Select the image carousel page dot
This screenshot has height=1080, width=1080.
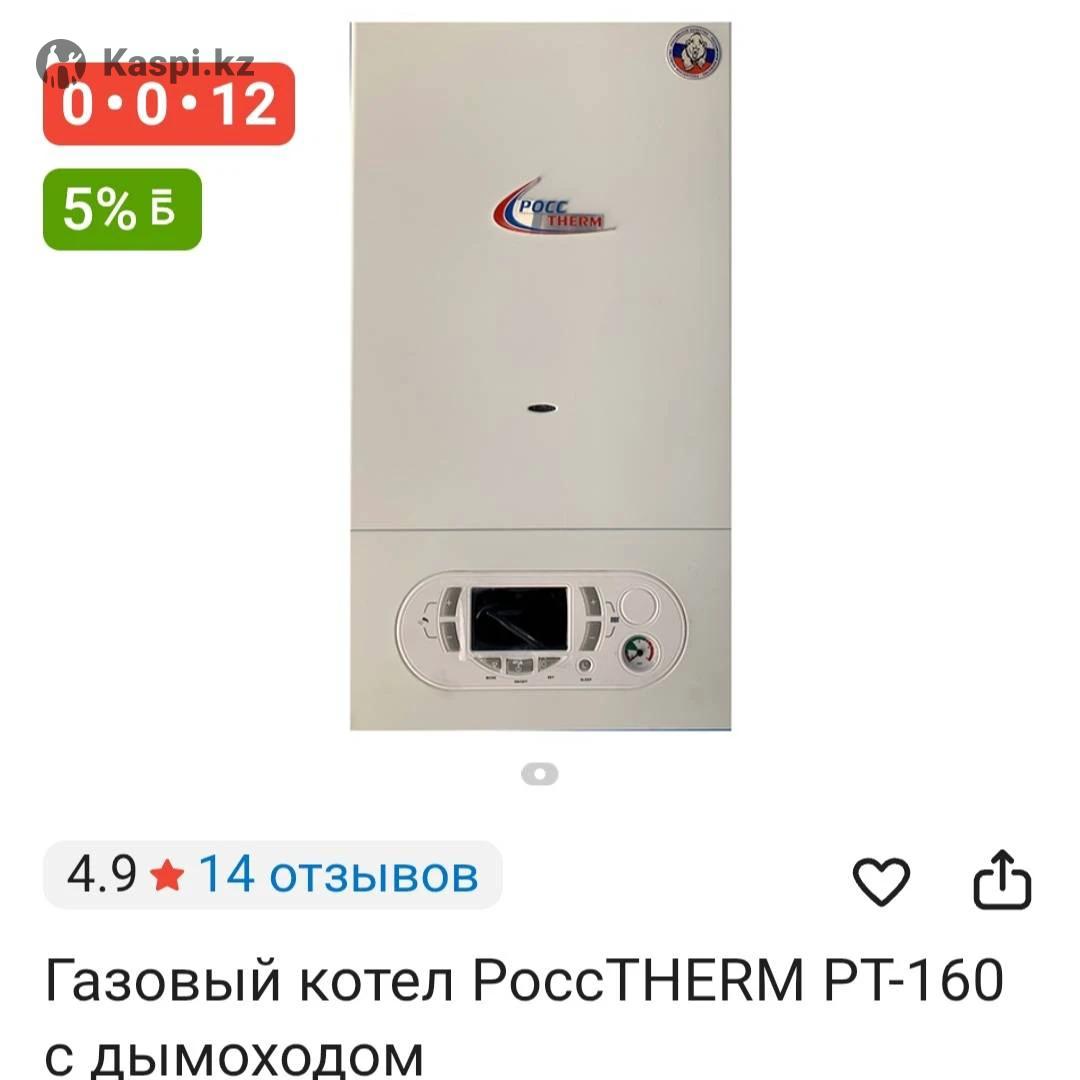pyautogui.click(x=540, y=774)
